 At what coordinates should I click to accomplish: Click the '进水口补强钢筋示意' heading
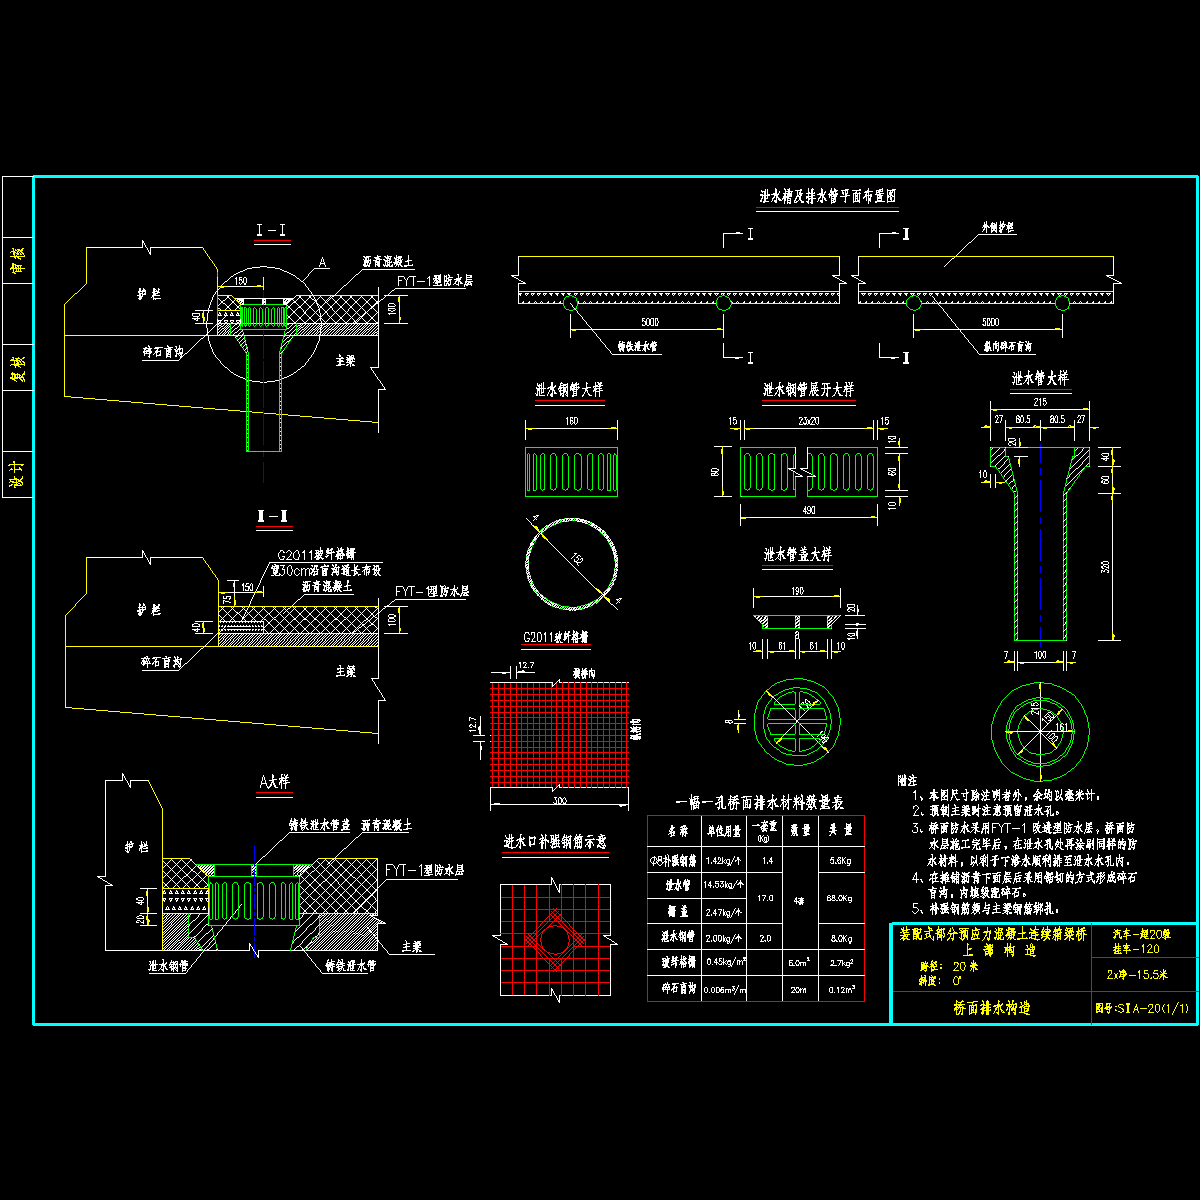pos(555,843)
